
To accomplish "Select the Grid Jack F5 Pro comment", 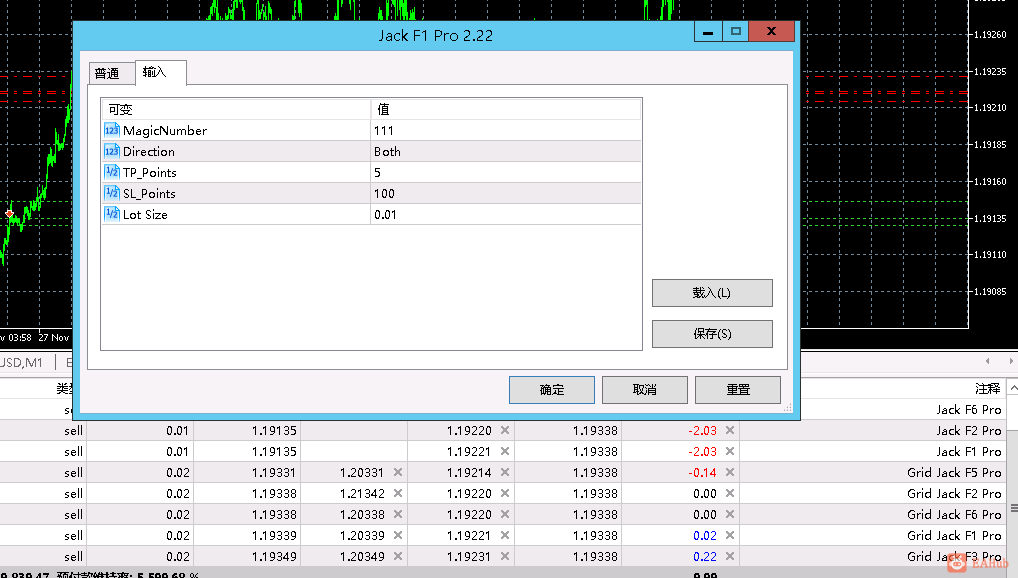I will point(954,472).
